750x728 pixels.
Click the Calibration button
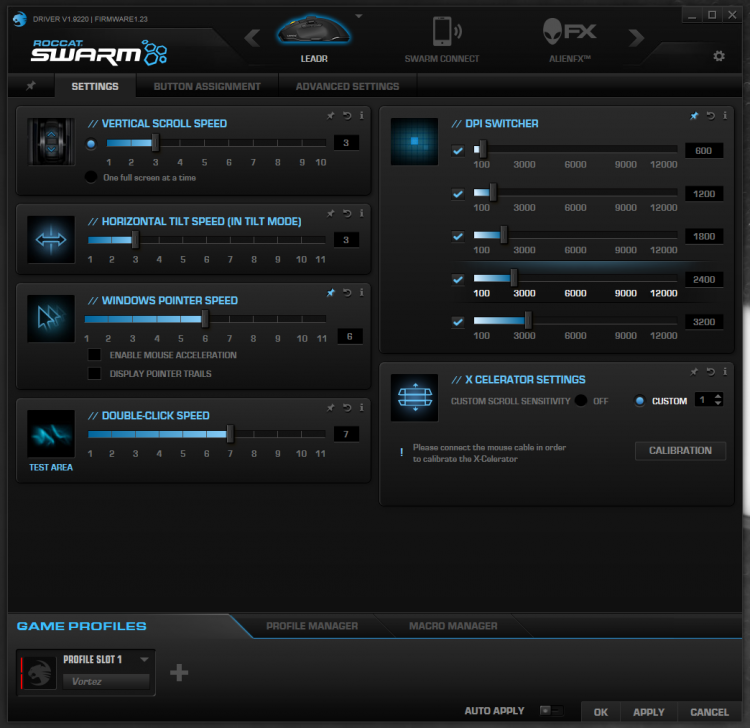click(680, 451)
